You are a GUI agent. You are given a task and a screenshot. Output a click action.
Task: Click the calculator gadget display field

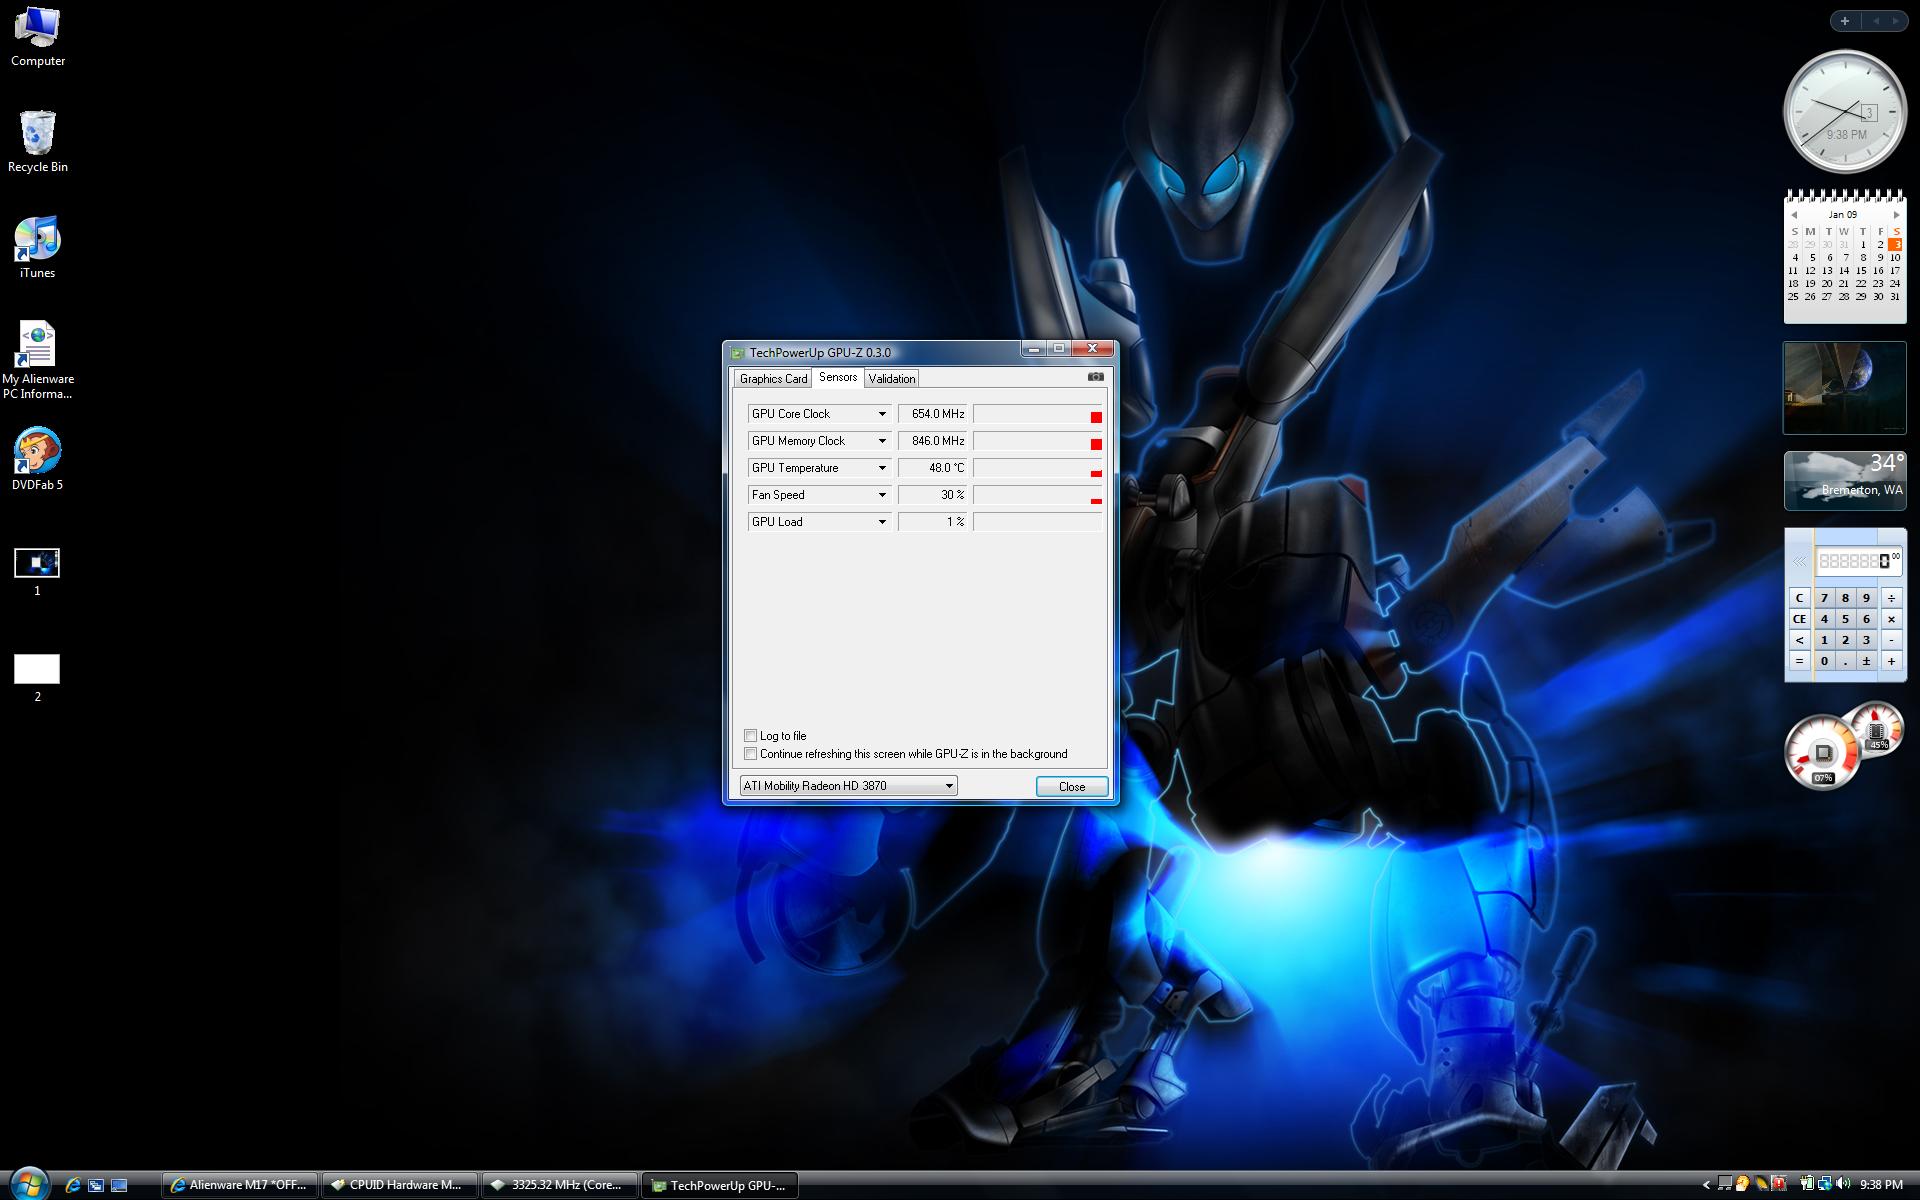[x=1859, y=561]
